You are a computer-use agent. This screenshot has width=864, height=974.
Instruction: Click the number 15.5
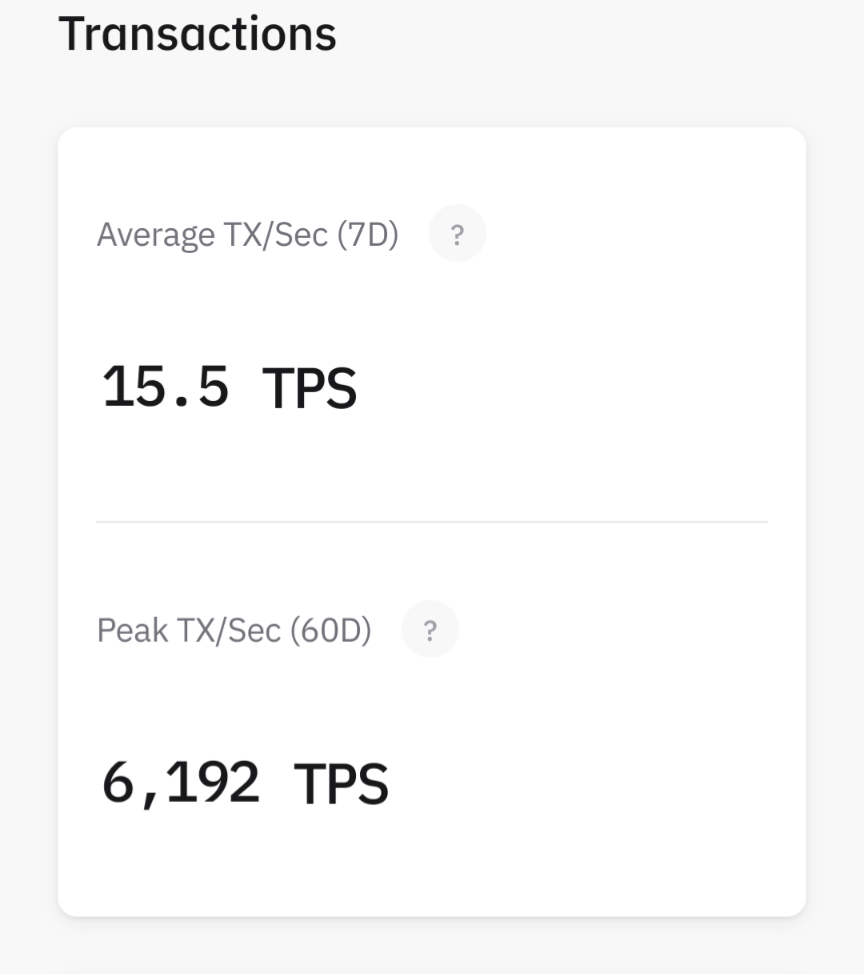click(165, 387)
